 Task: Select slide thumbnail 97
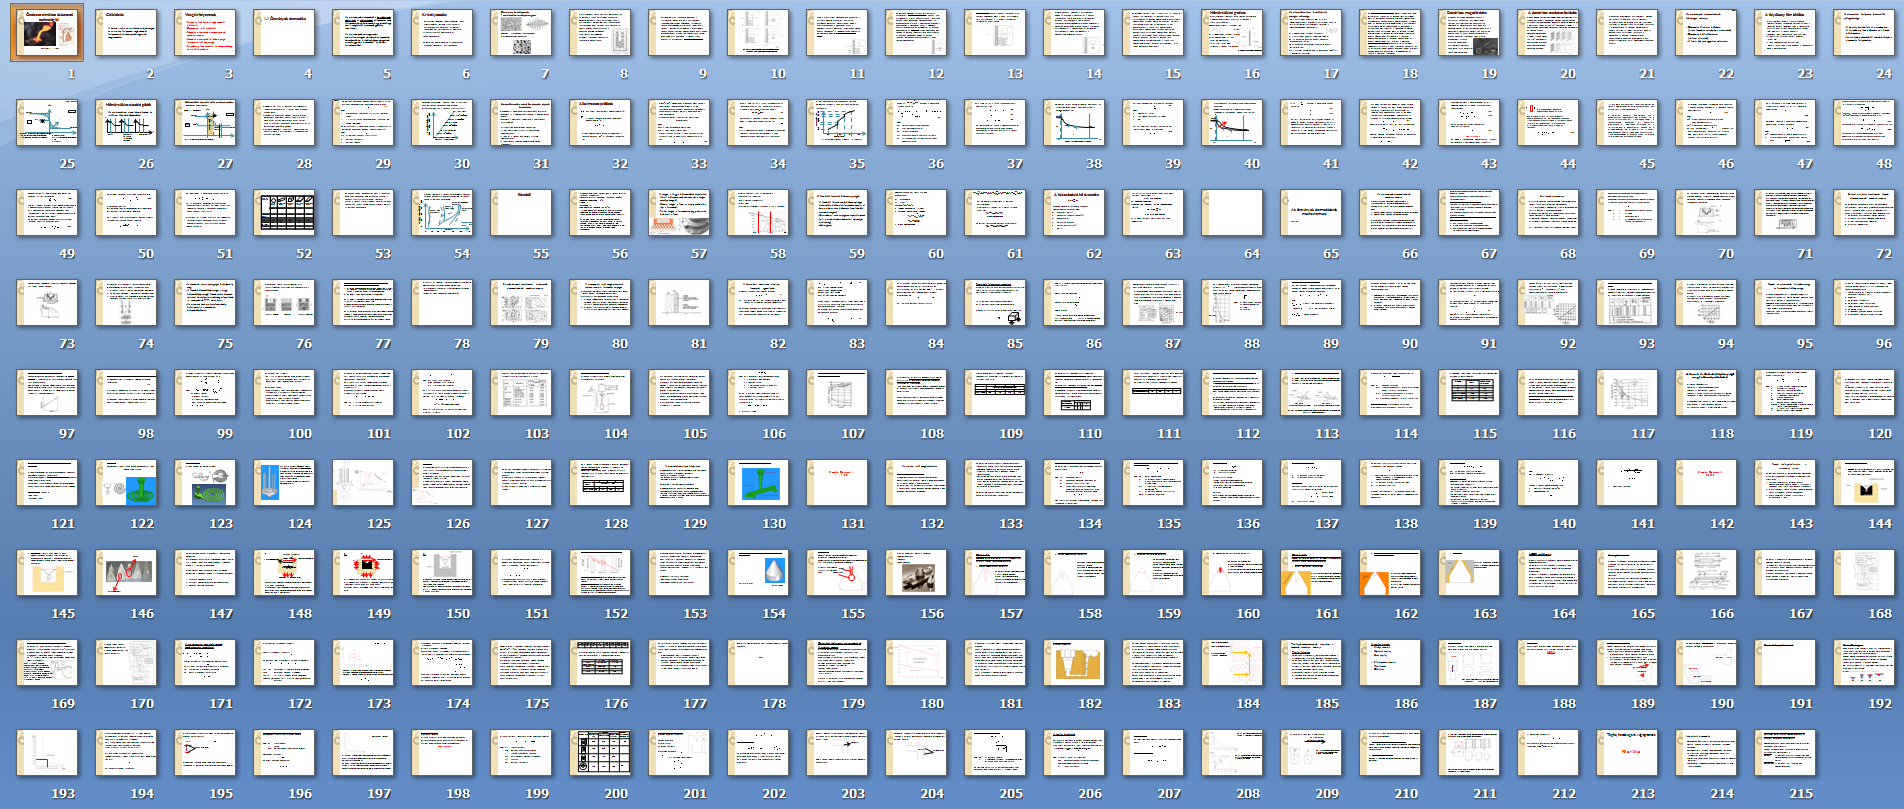pyautogui.click(x=47, y=393)
